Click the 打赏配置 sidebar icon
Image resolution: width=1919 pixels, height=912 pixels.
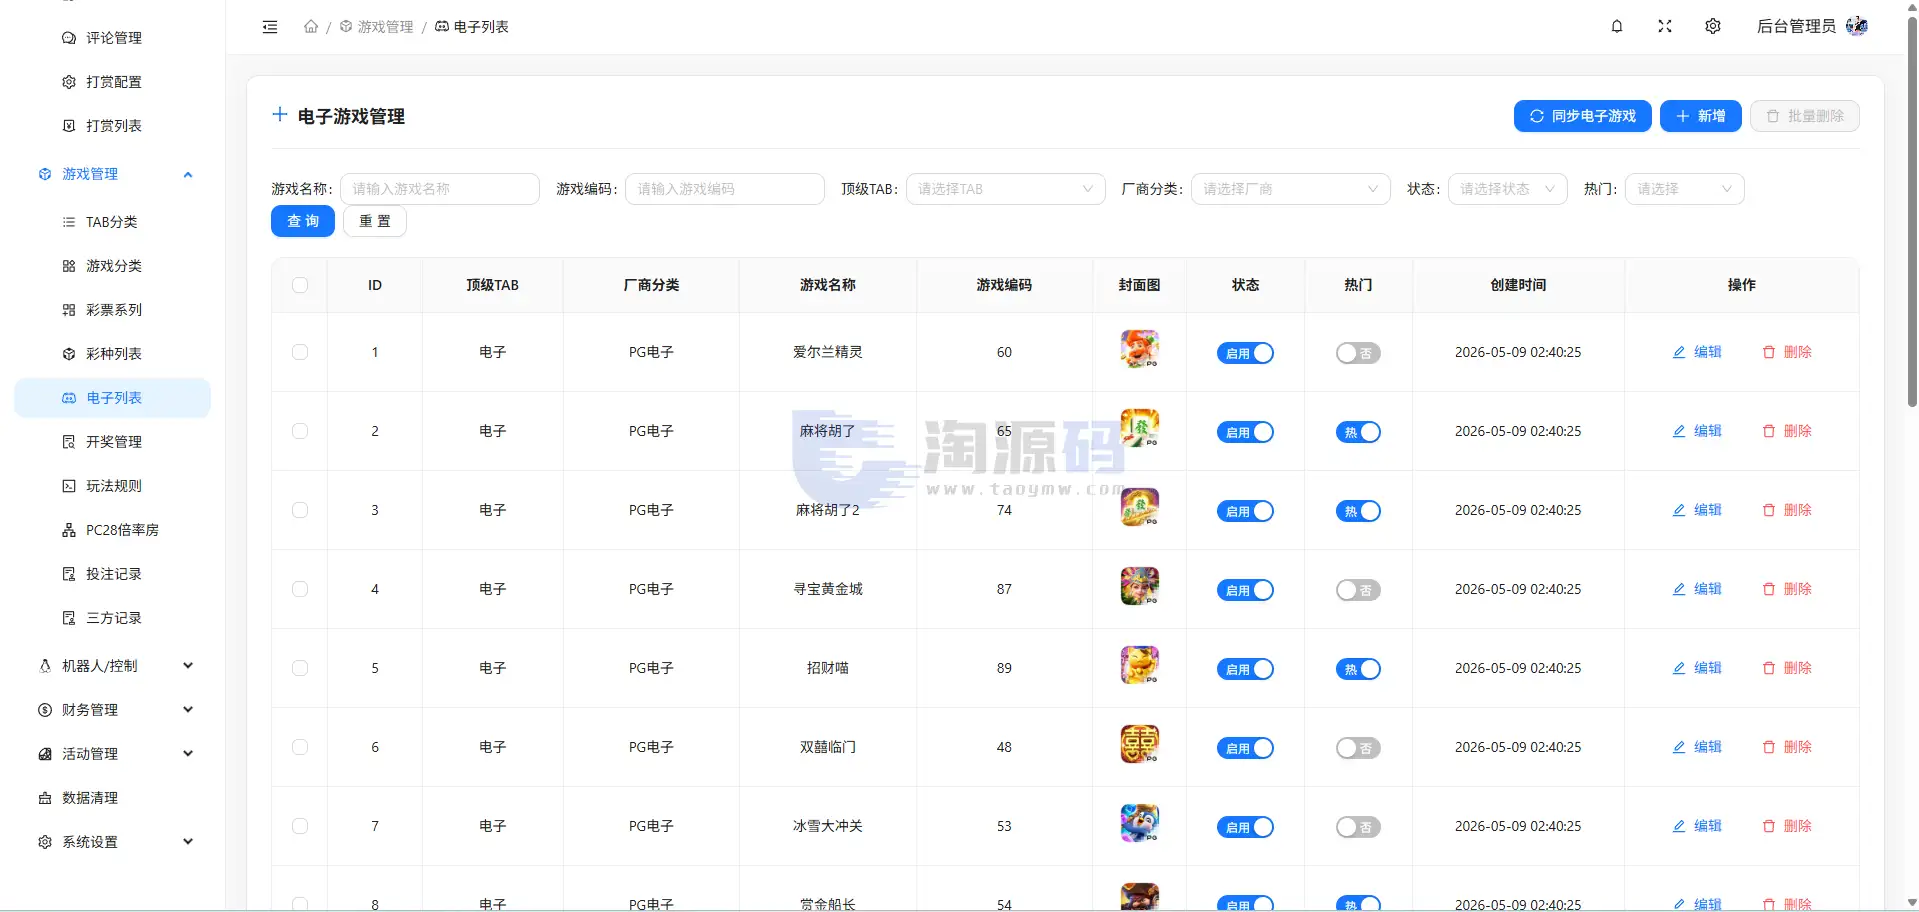[x=69, y=82]
